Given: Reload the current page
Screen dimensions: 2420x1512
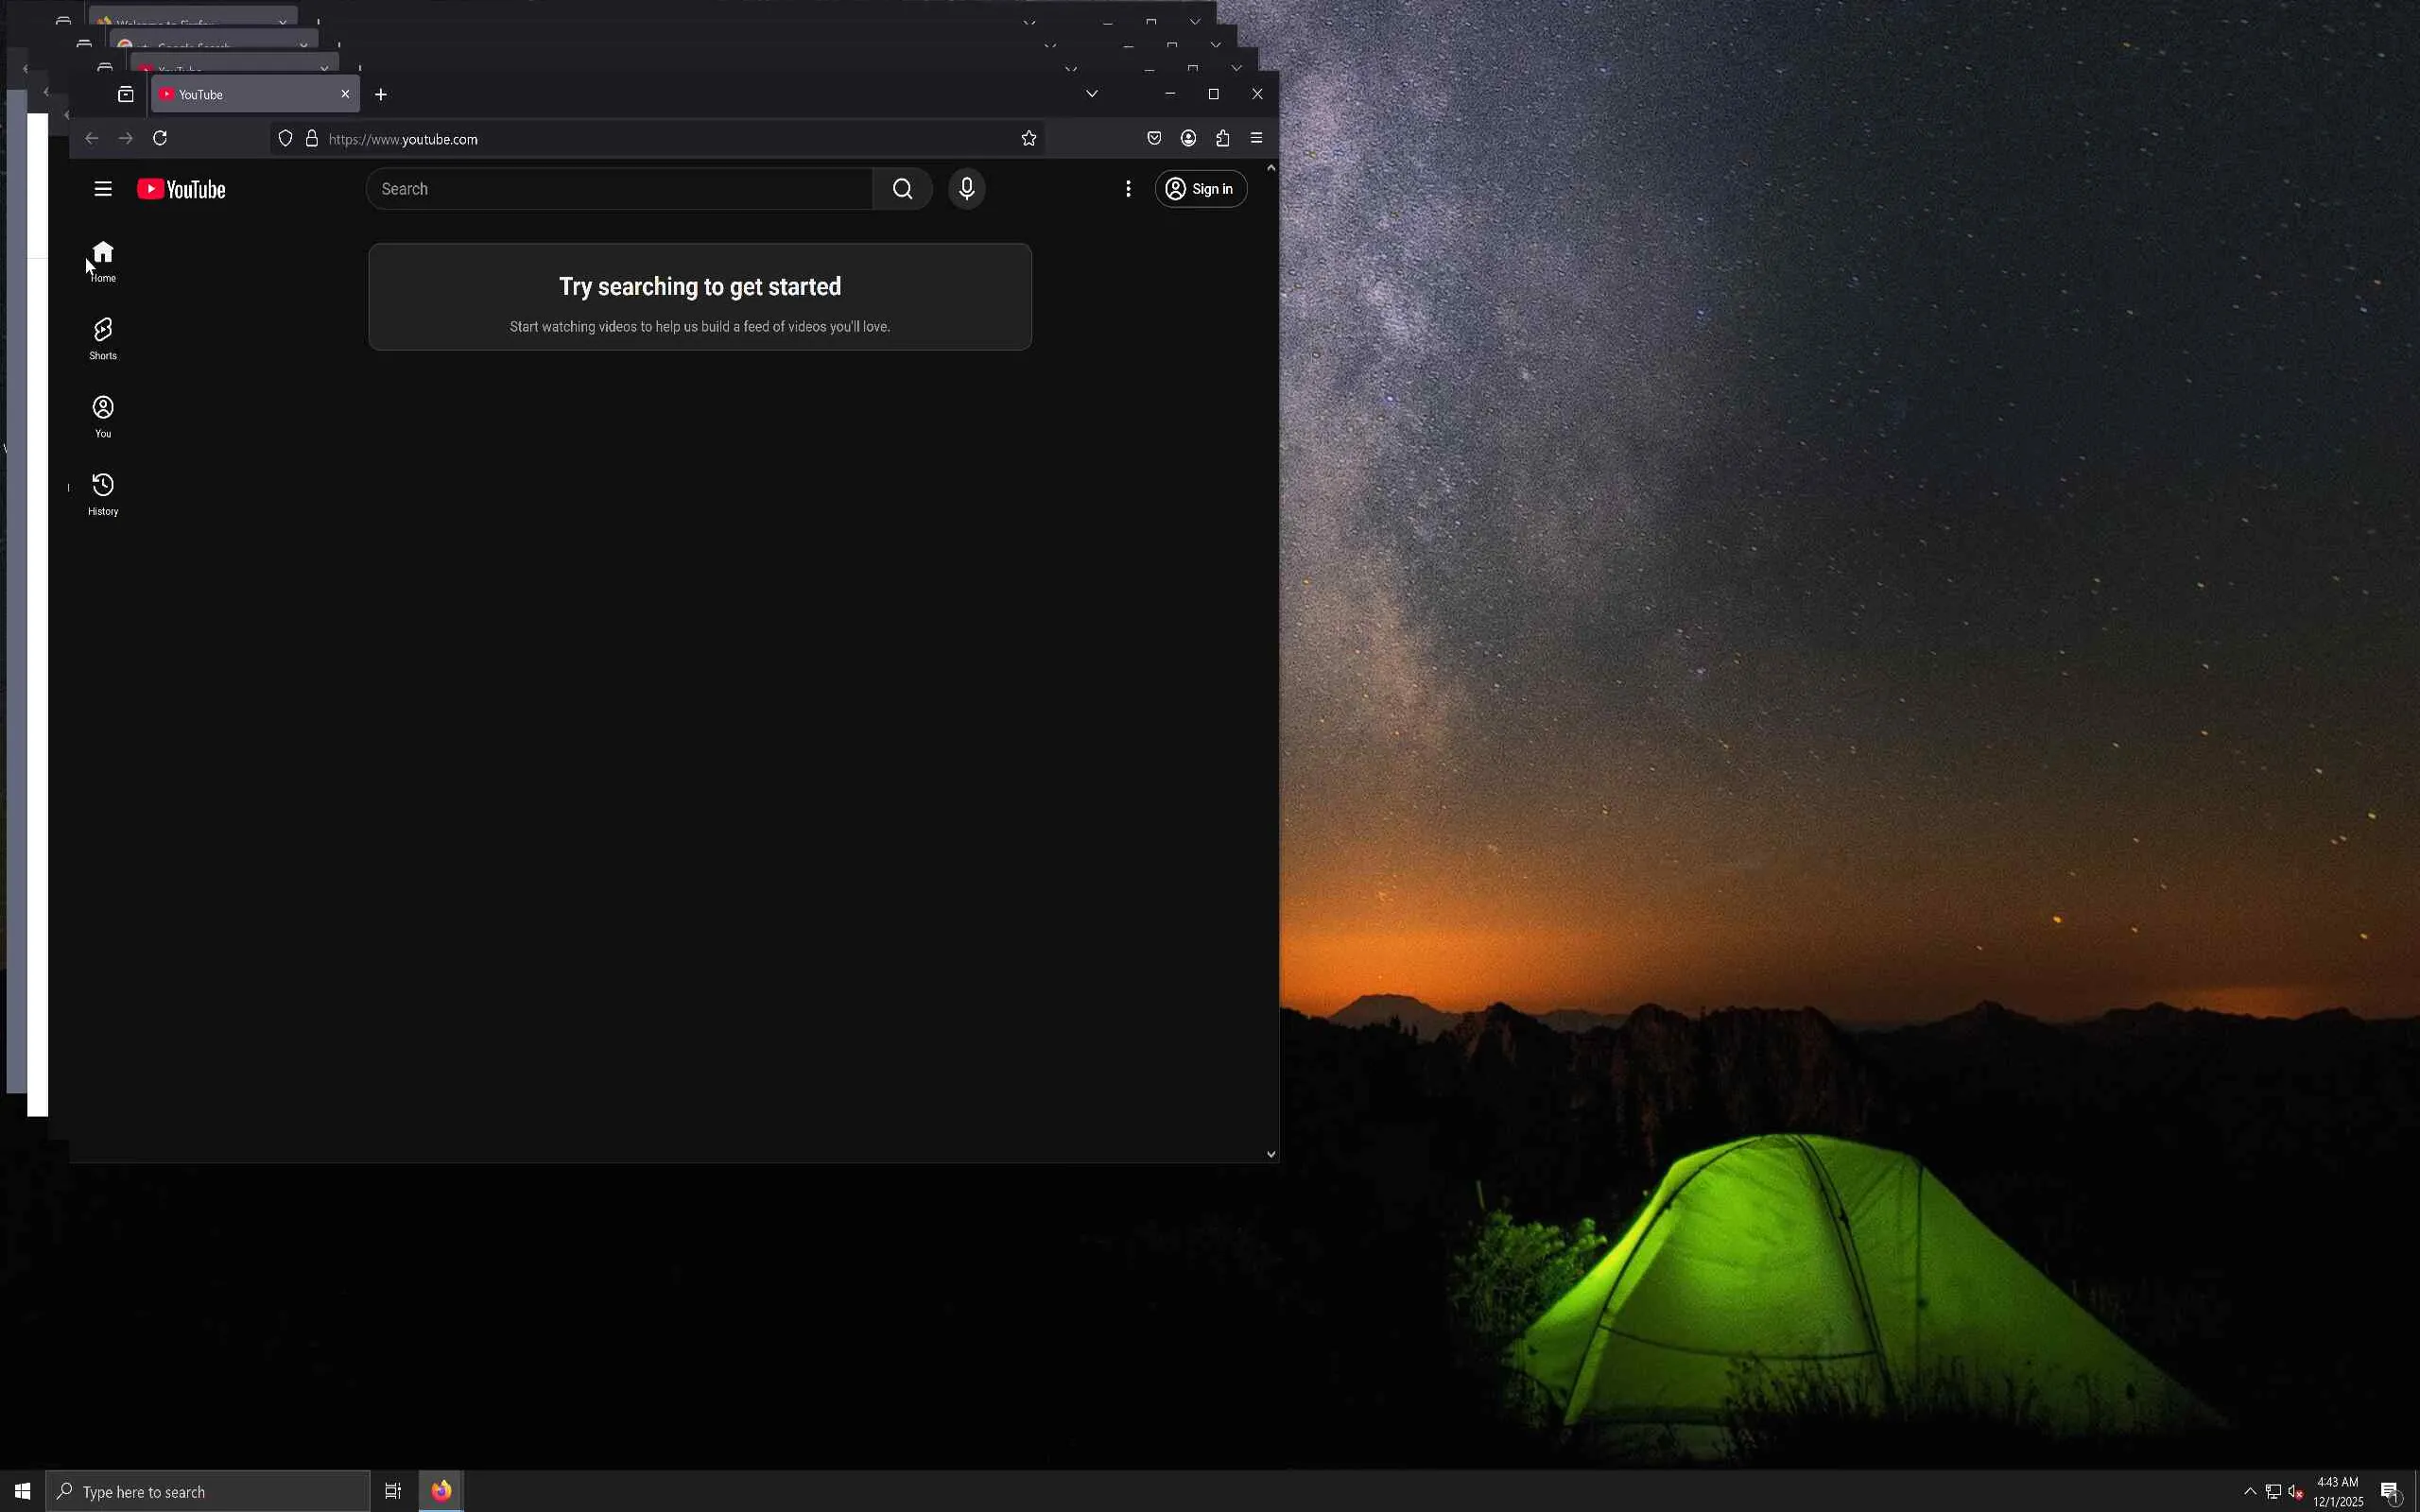Looking at the screenshot, I should click(x=160, y=139).
